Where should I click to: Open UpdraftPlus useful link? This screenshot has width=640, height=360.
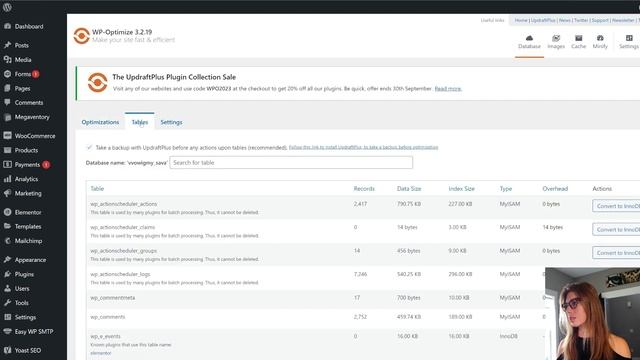coord(543,20)
